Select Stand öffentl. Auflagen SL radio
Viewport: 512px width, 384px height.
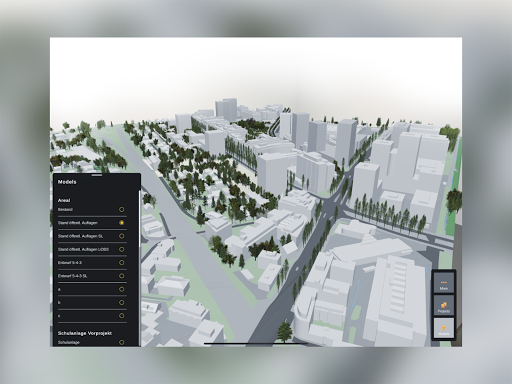[122, 236]
